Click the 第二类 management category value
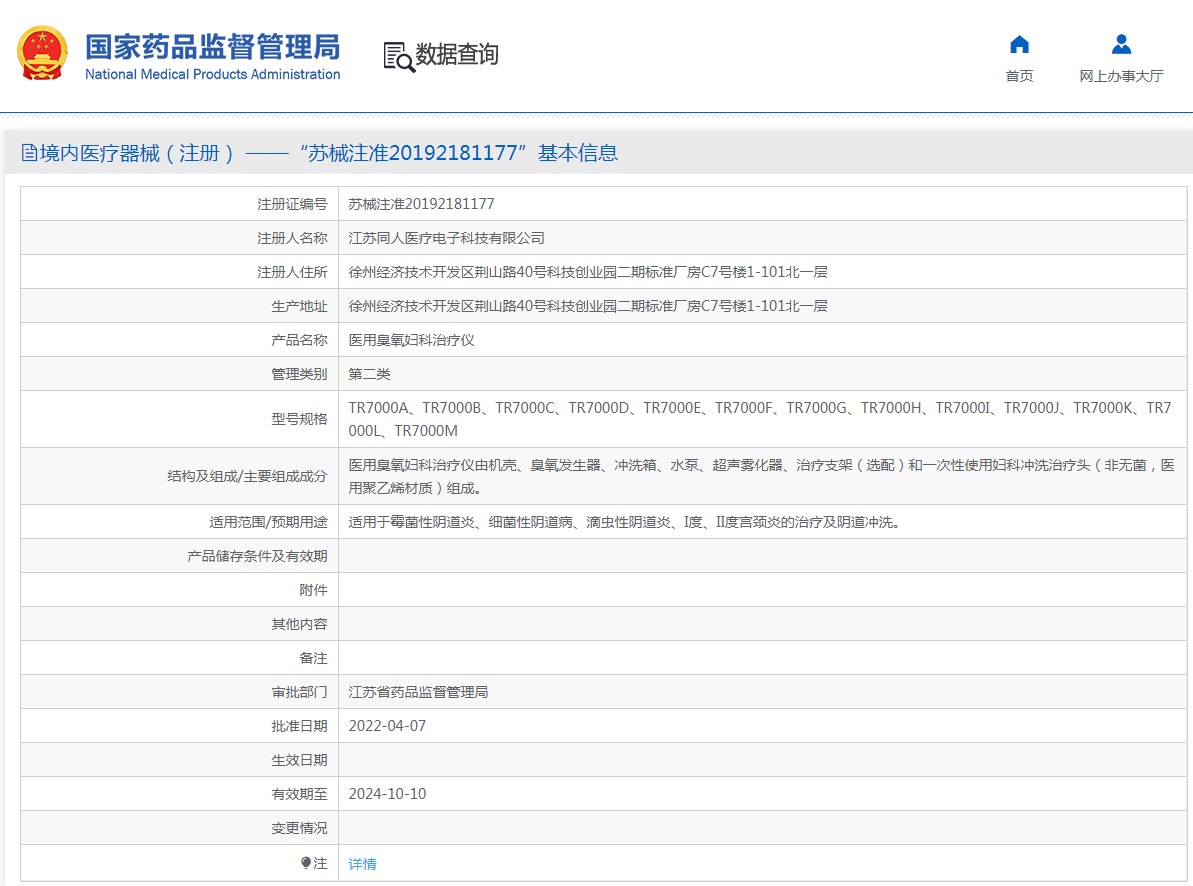 pyautogui.click(x=369, y=374)
